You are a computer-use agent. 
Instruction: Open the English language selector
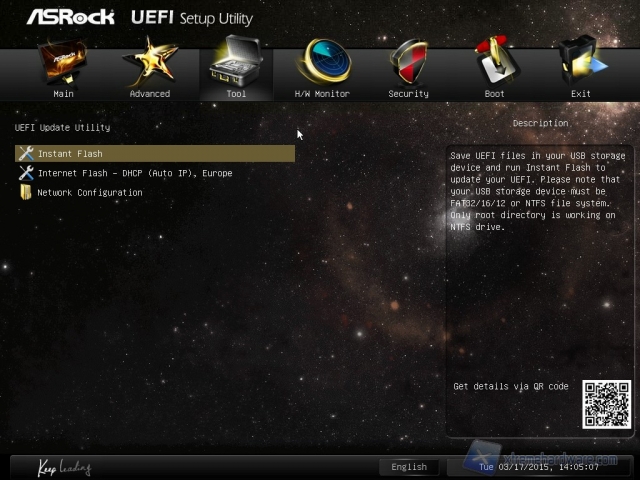pos(409,467)
